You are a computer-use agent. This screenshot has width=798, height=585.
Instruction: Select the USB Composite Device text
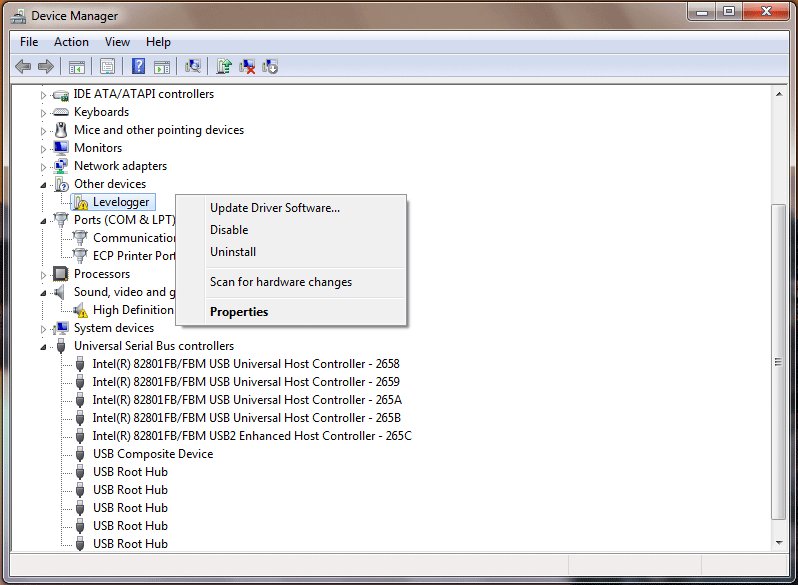[x=153, y=454]
